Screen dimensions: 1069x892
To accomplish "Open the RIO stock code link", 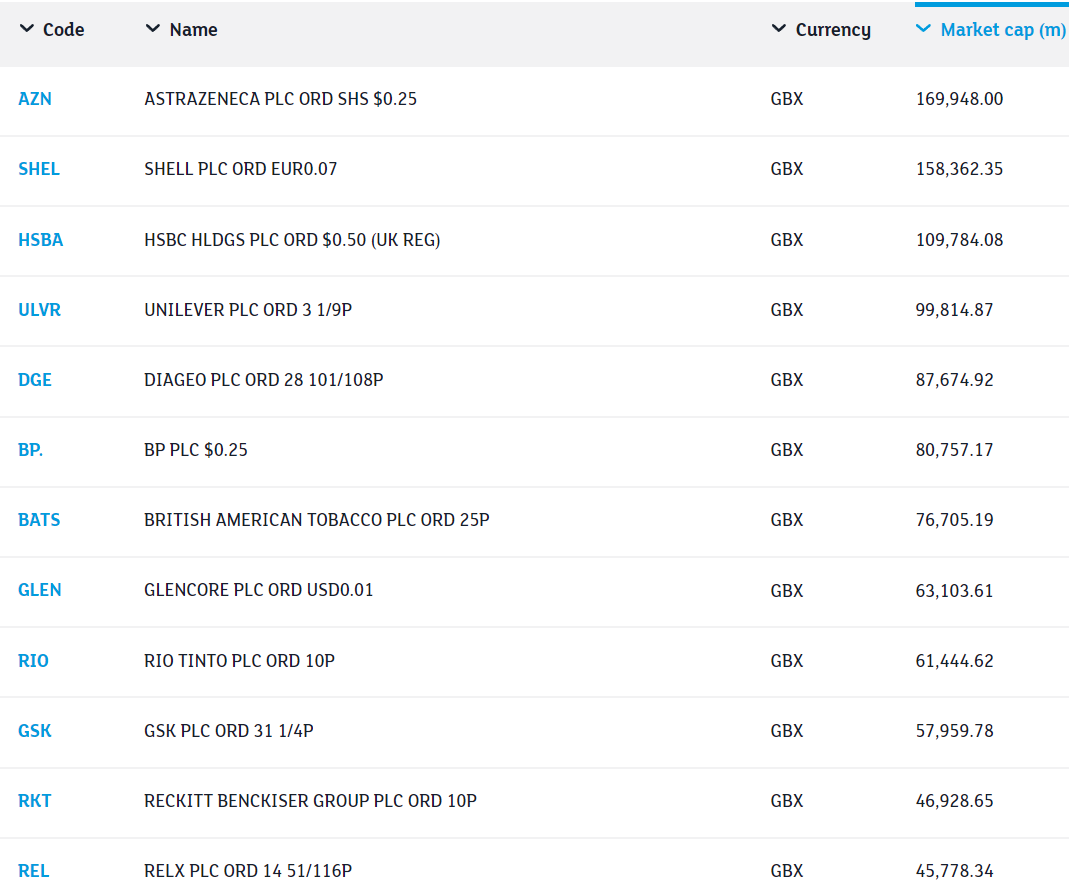I will tap(33, 661).
